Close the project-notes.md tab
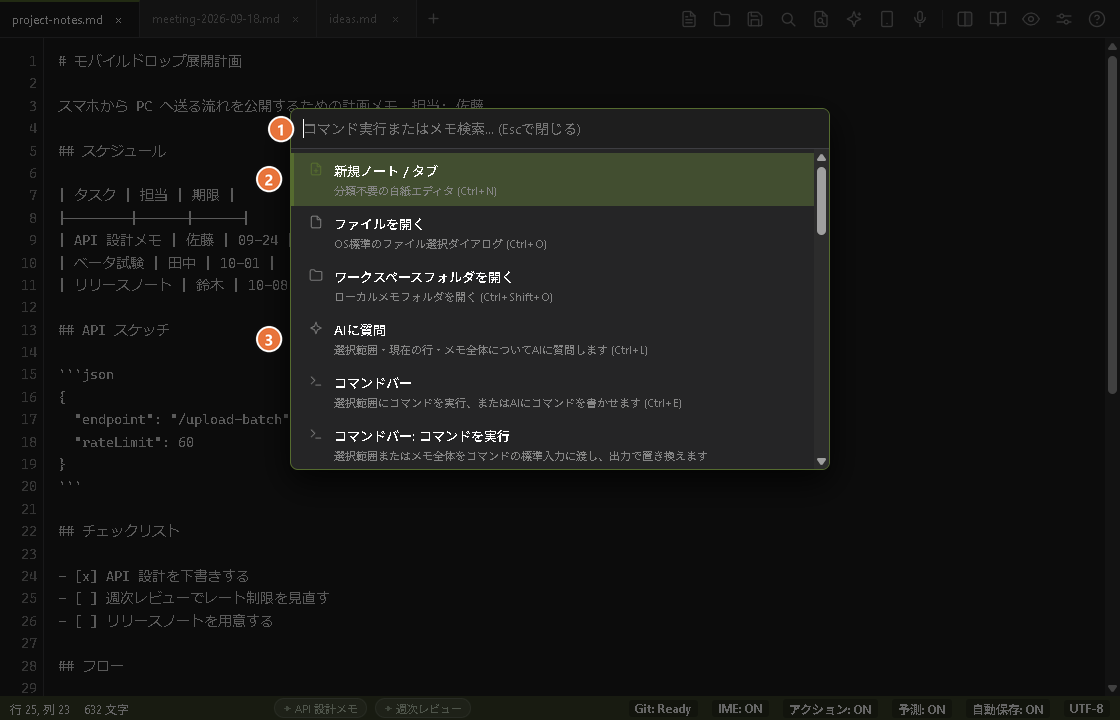 click(119, 20)
